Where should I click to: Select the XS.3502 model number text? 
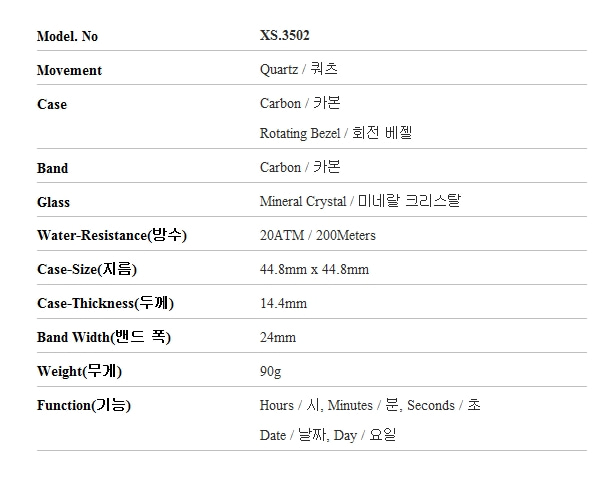284,36
